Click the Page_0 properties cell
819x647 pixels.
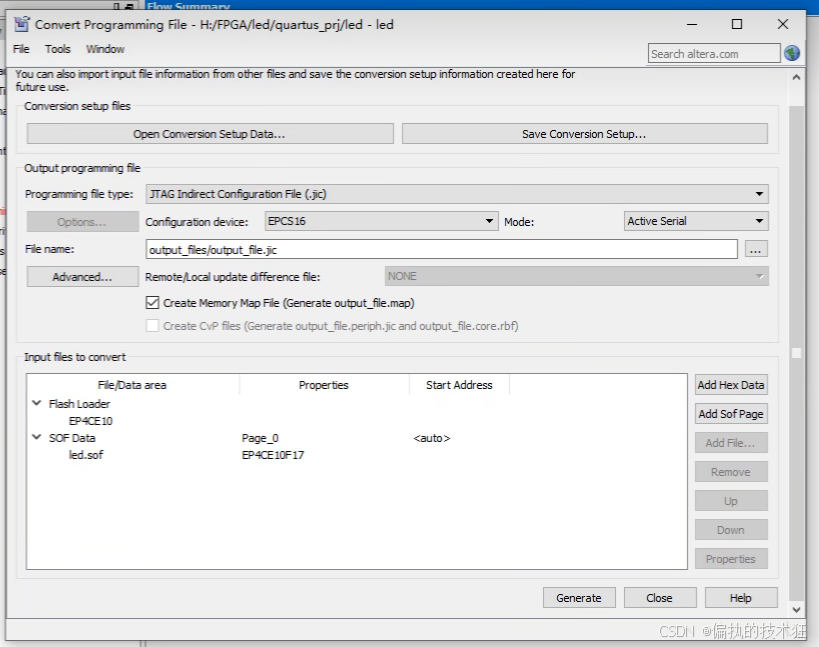[x=260, y=438]
